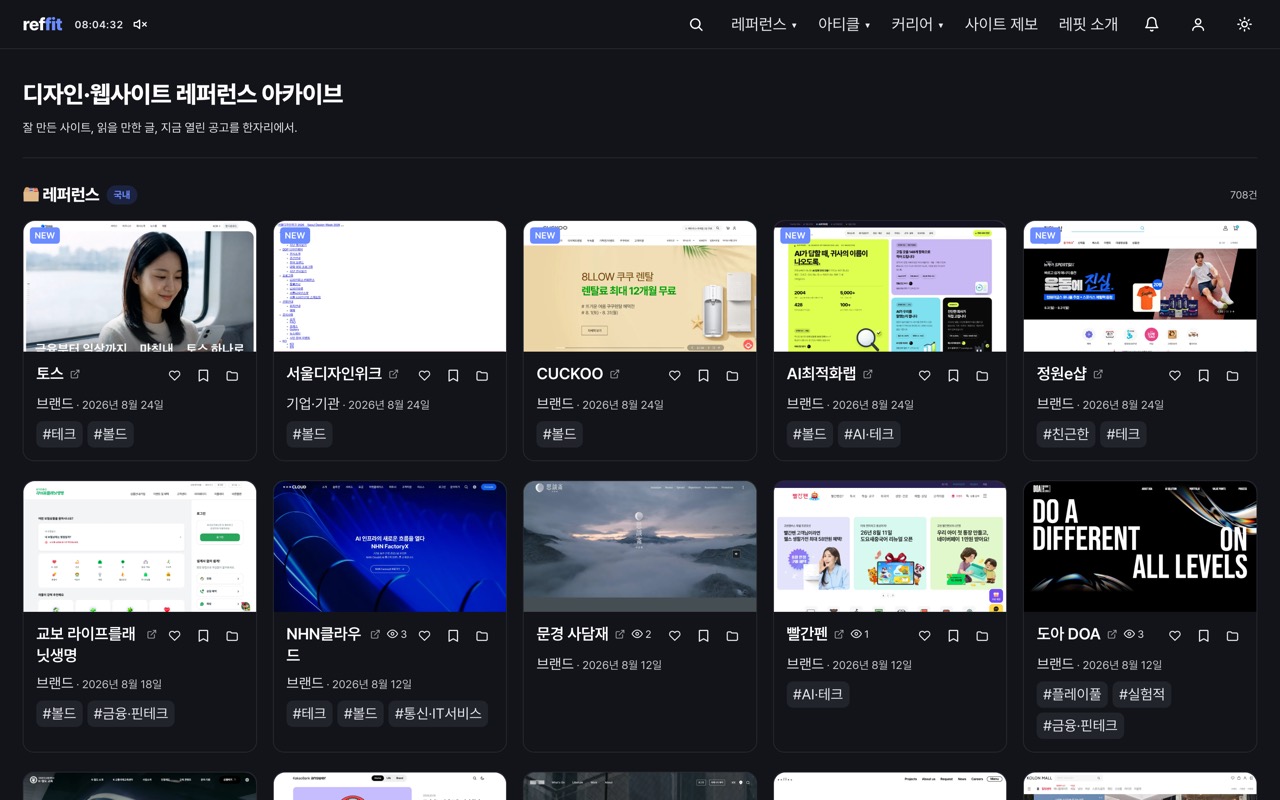Select the 708건 count text
The image size is (1280, 800).
[x=1243, y=195]
